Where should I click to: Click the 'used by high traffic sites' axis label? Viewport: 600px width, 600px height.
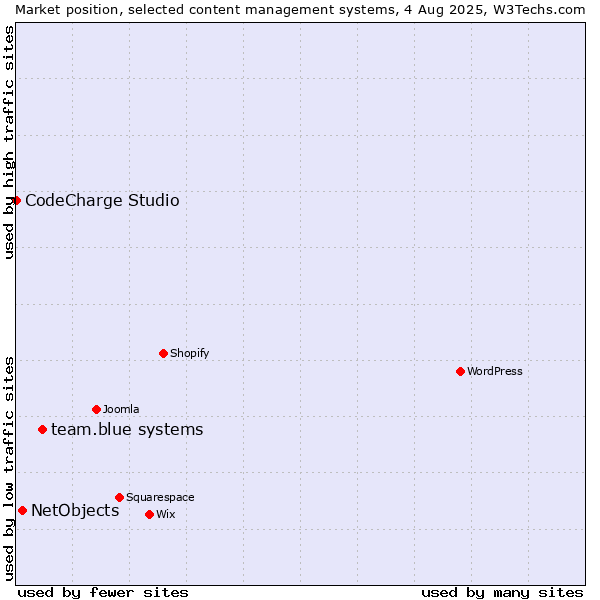(8, 142)
